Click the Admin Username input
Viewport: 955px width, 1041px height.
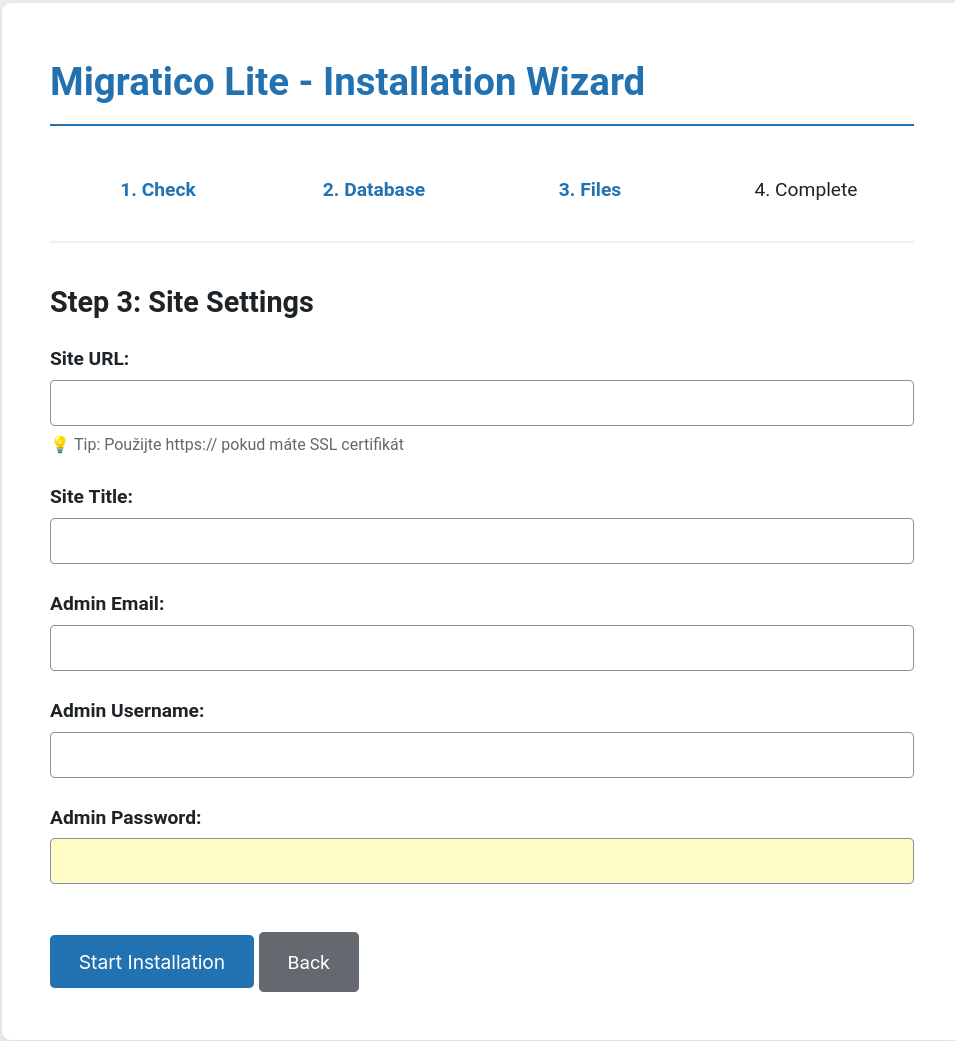point(482,755)
